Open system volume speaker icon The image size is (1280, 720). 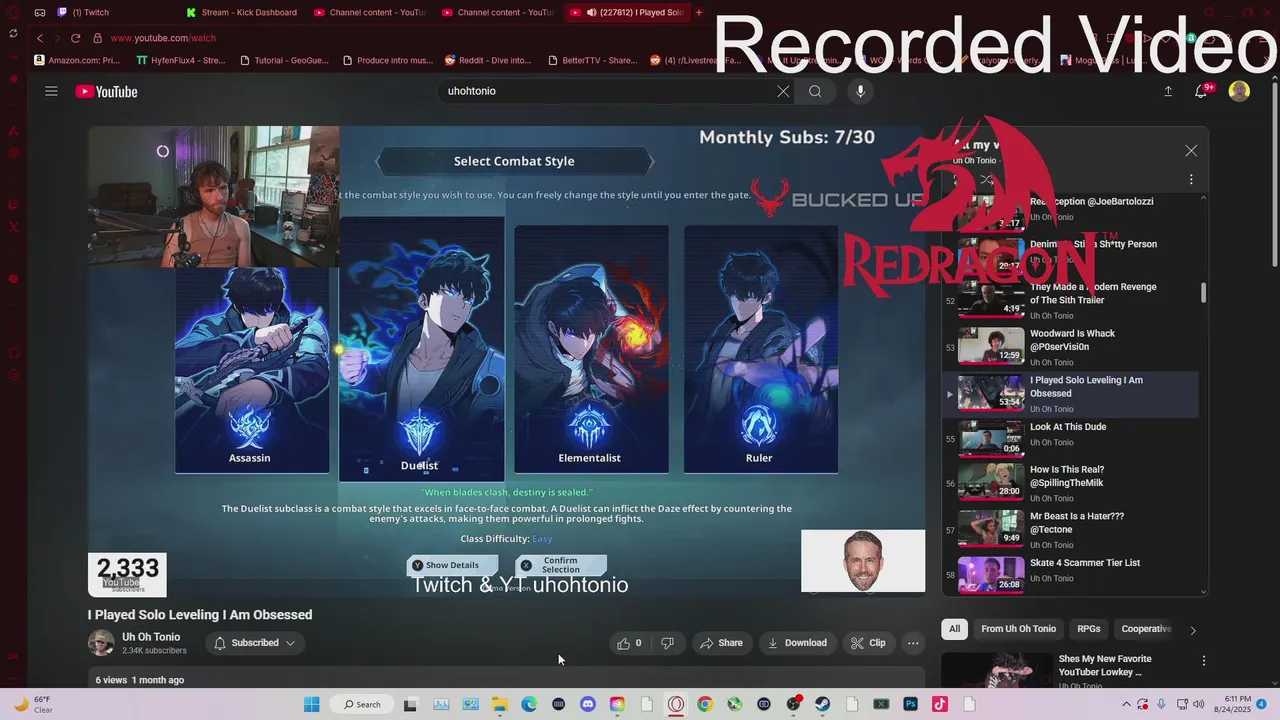tap(1199, 704)
